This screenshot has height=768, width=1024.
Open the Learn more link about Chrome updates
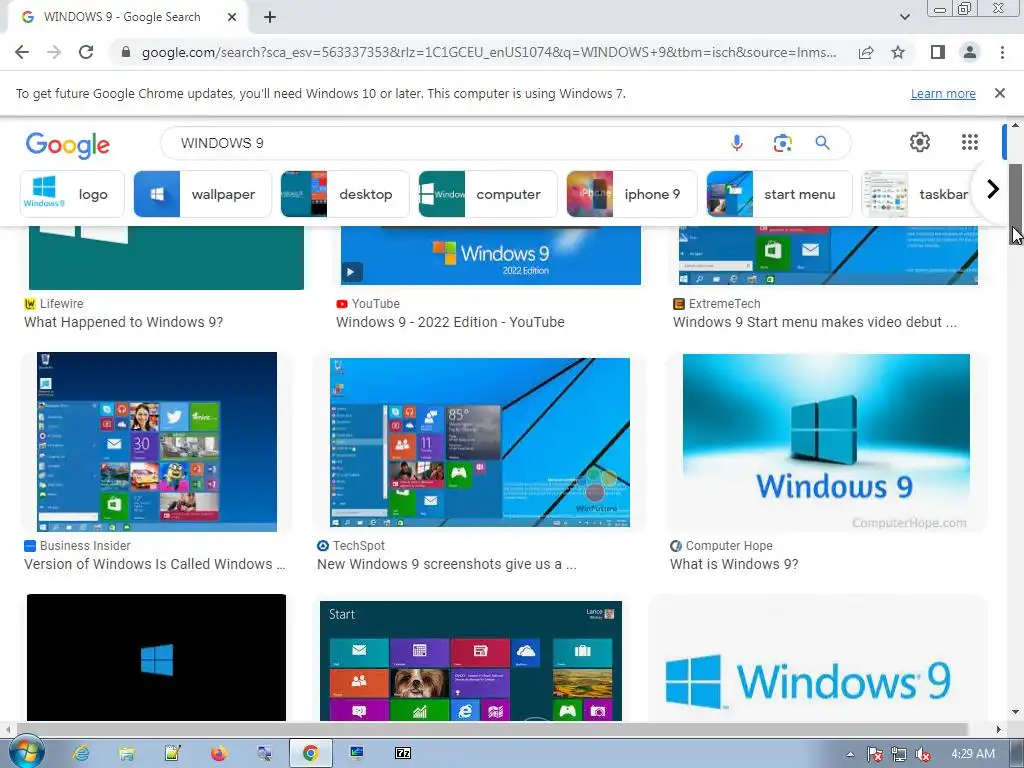tap(943, 93)
